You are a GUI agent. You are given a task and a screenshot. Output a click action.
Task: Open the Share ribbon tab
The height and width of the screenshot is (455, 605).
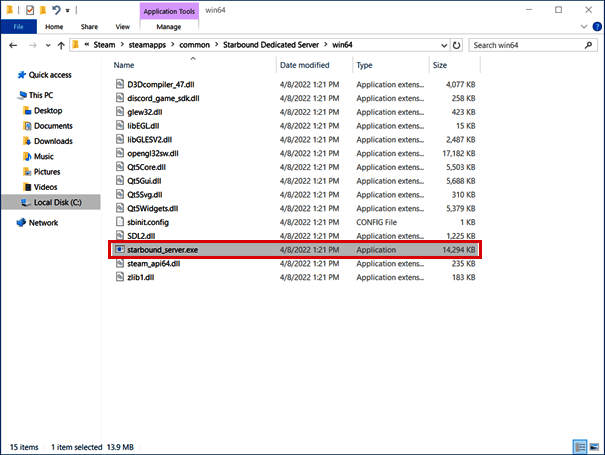89,27
